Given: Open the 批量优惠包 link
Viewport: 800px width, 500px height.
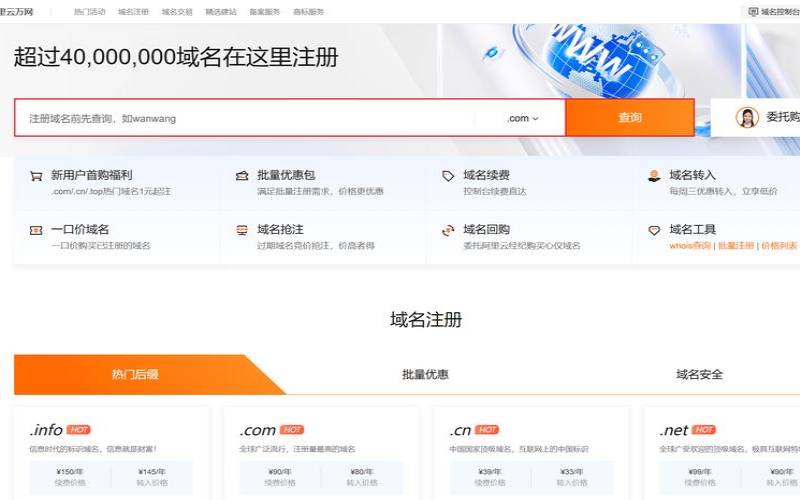Looking at the screenshot, I should click(x=286, y=176).
